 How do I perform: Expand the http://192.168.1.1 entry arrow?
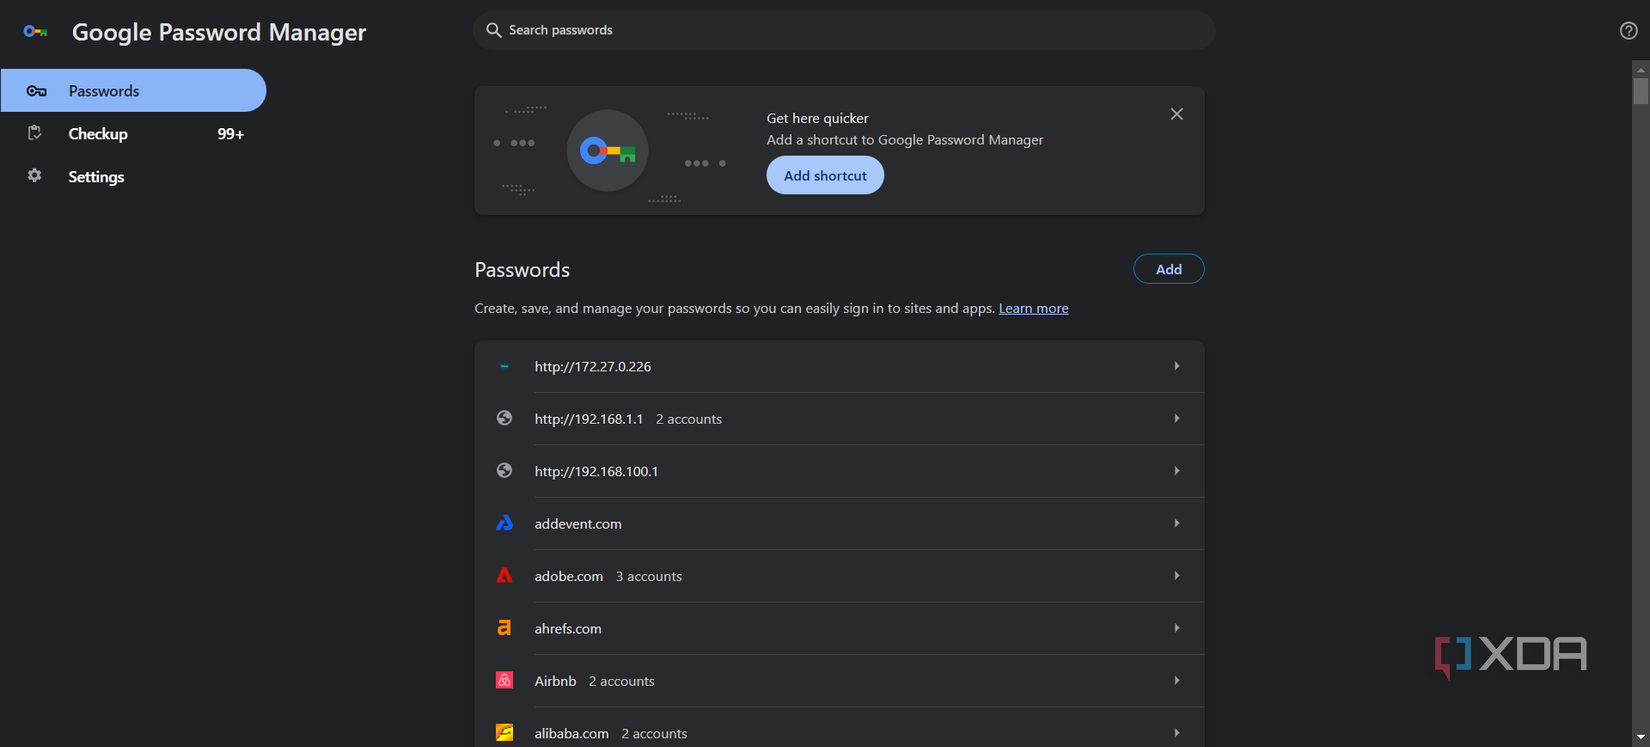[1177, 418]
